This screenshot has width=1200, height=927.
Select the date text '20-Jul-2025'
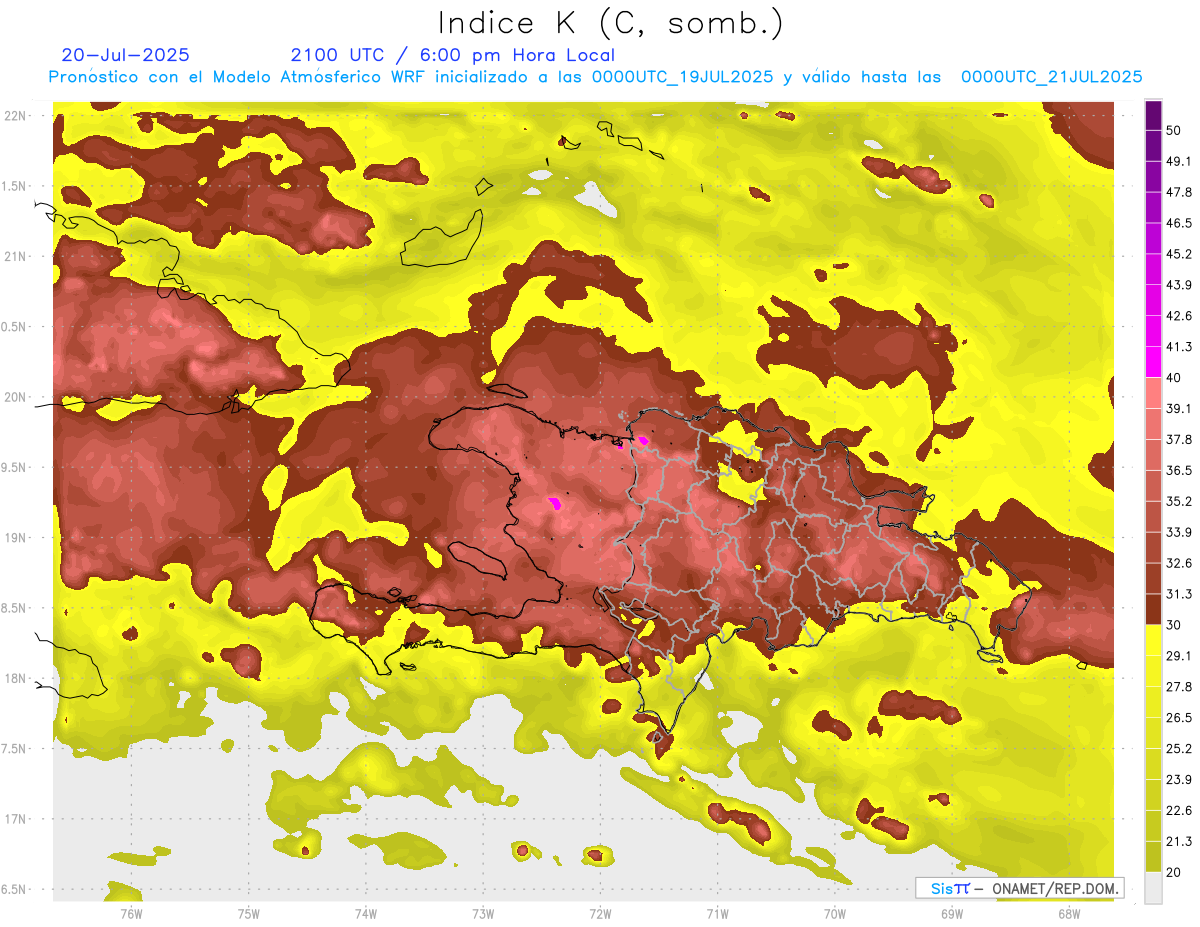tap(125, 55)
